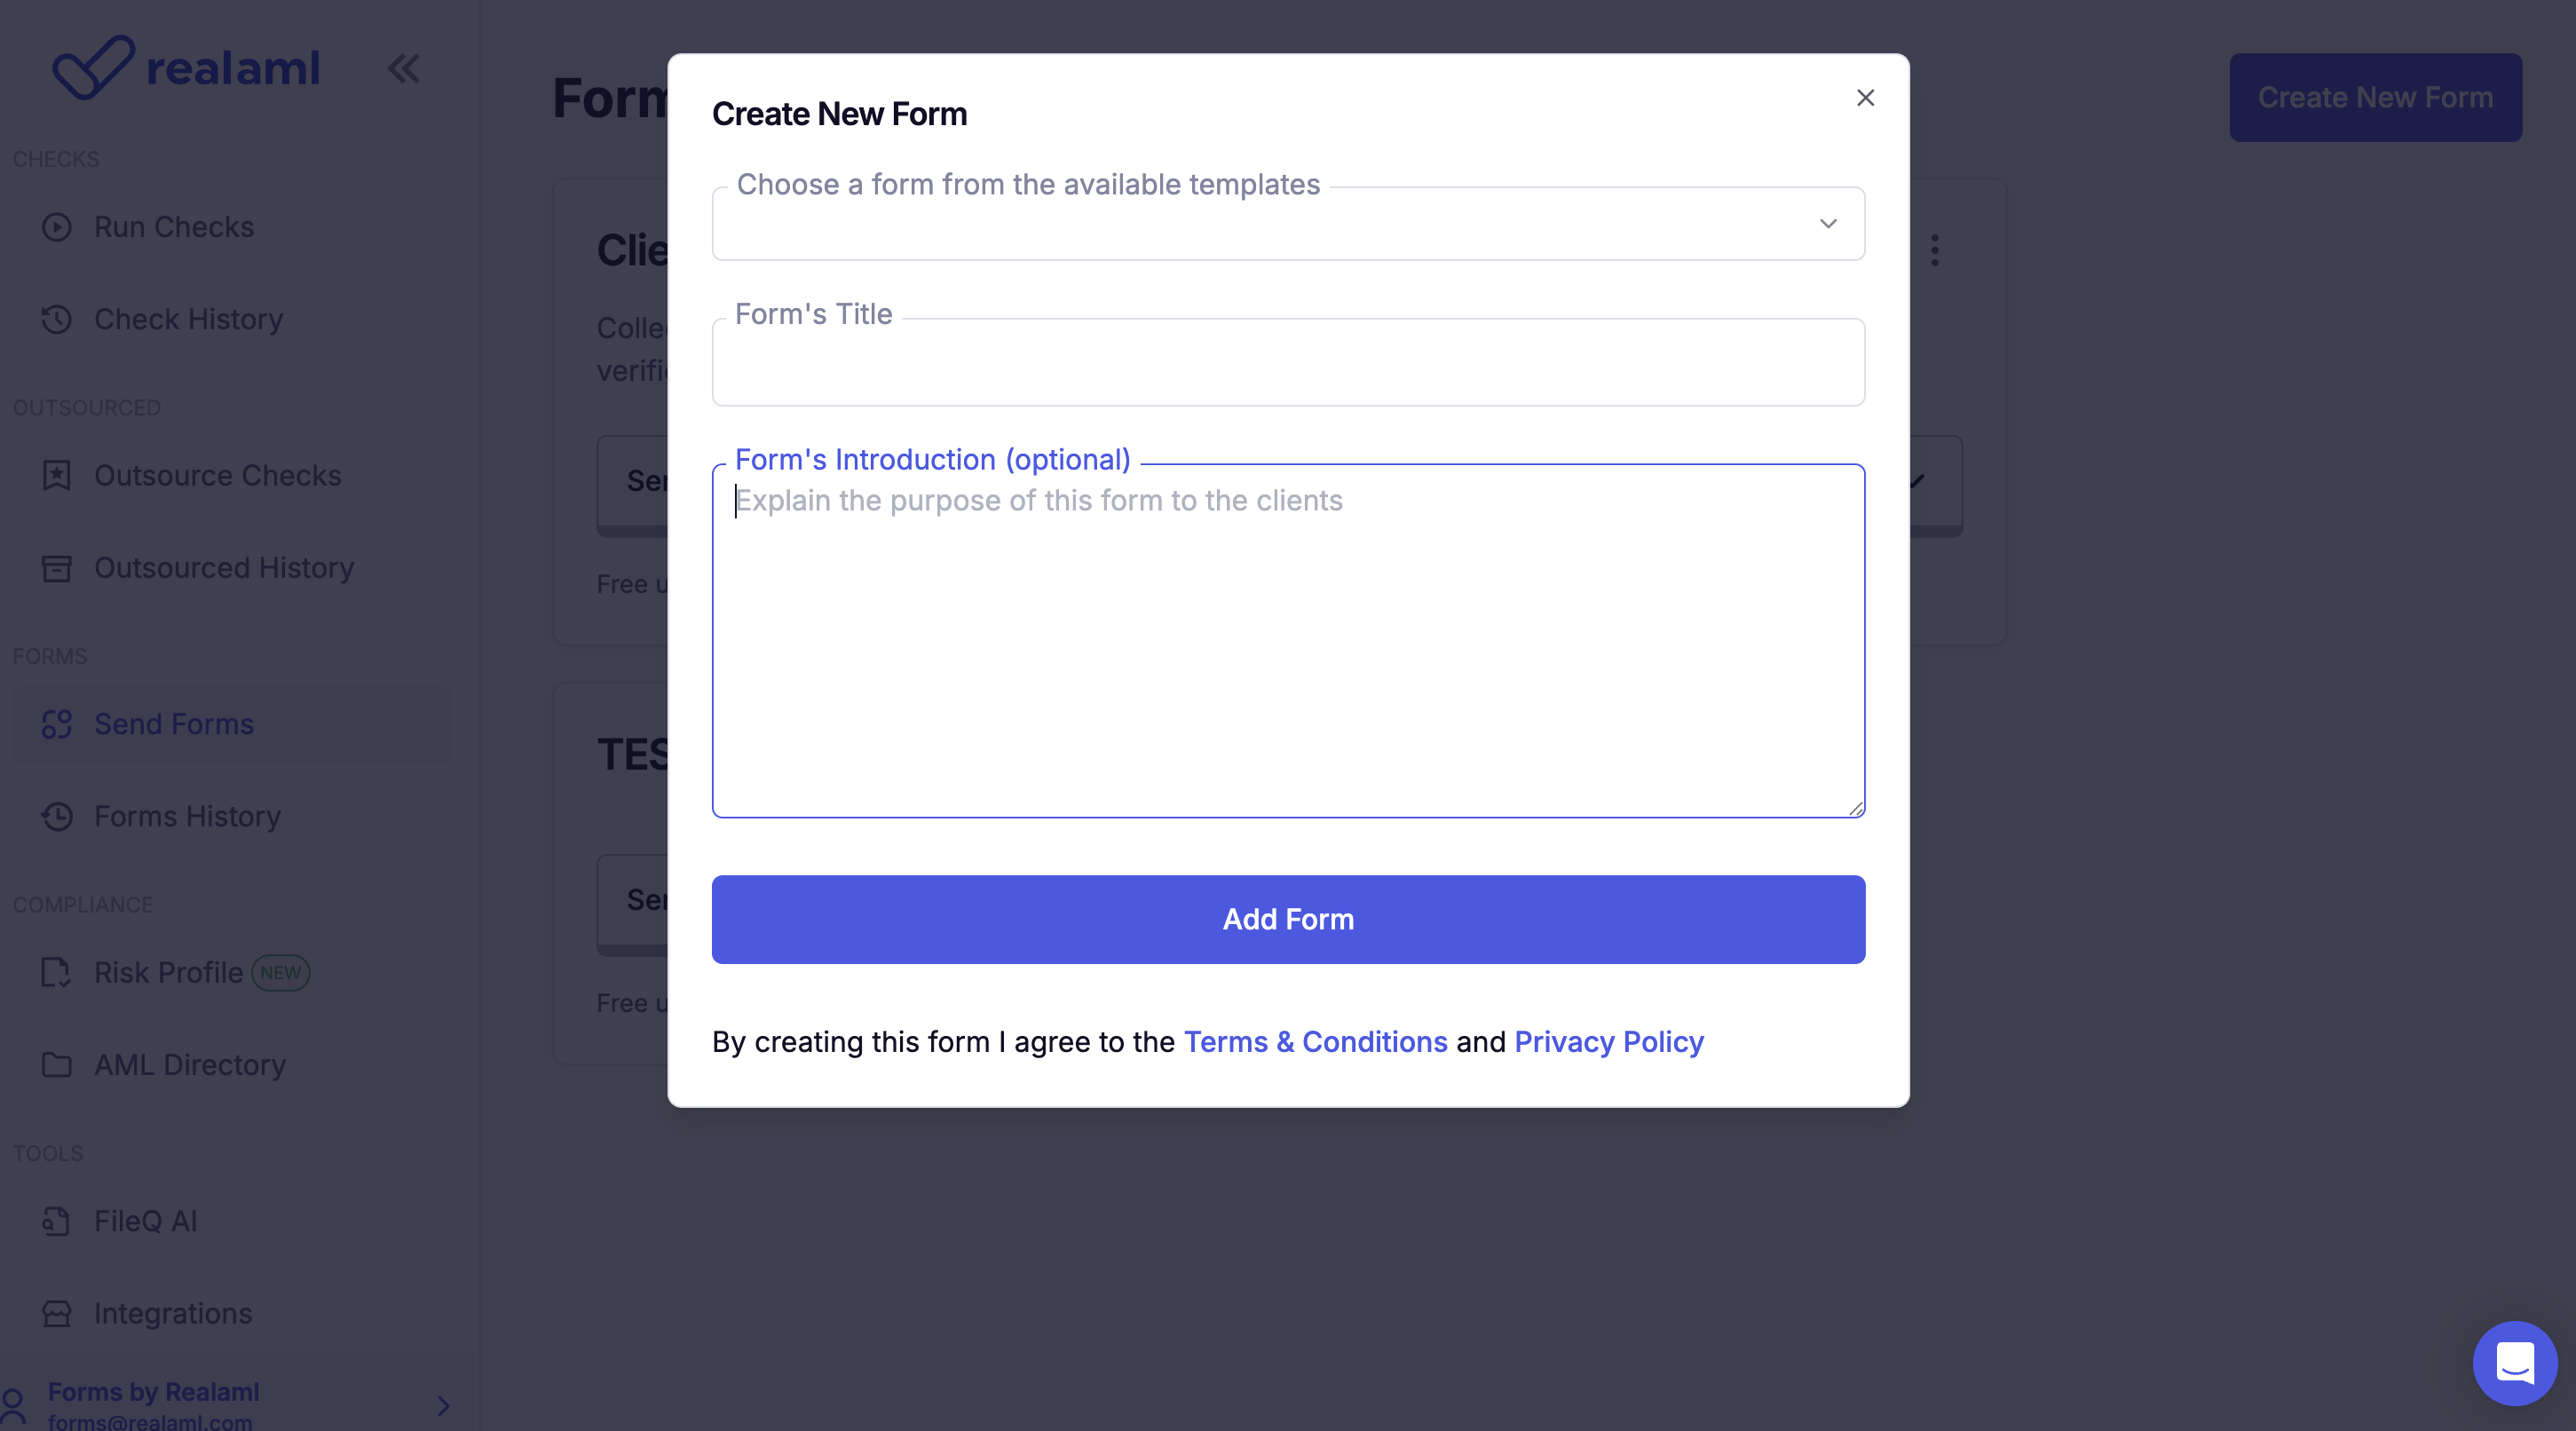Click the realaml logo icon
The image size is (2576, 1431).
tap(92, 67)
